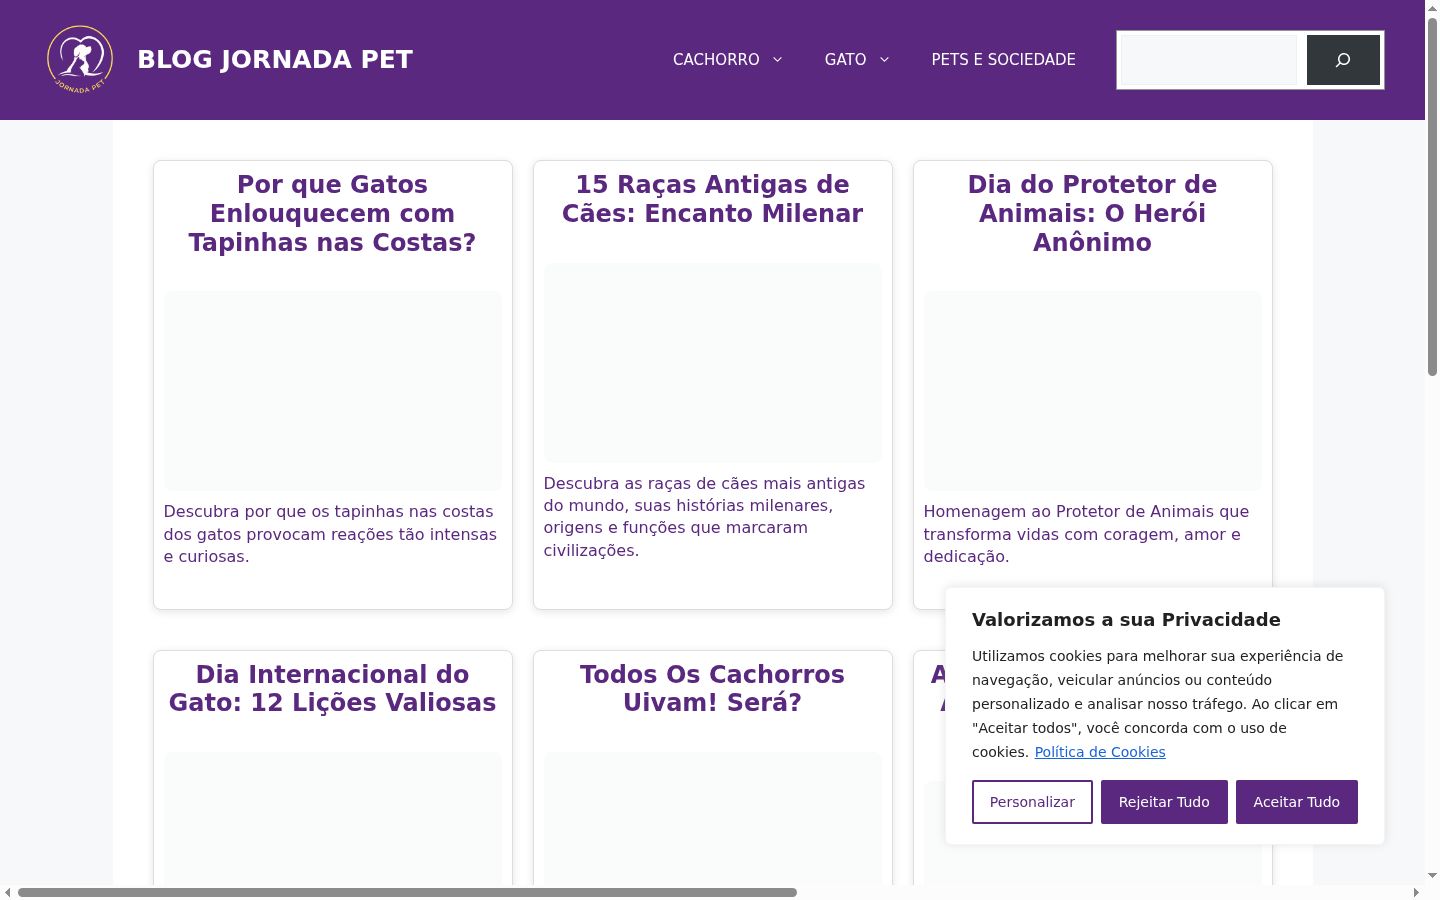Open 'Dia Internacional do Gato' article

(332, 688)
